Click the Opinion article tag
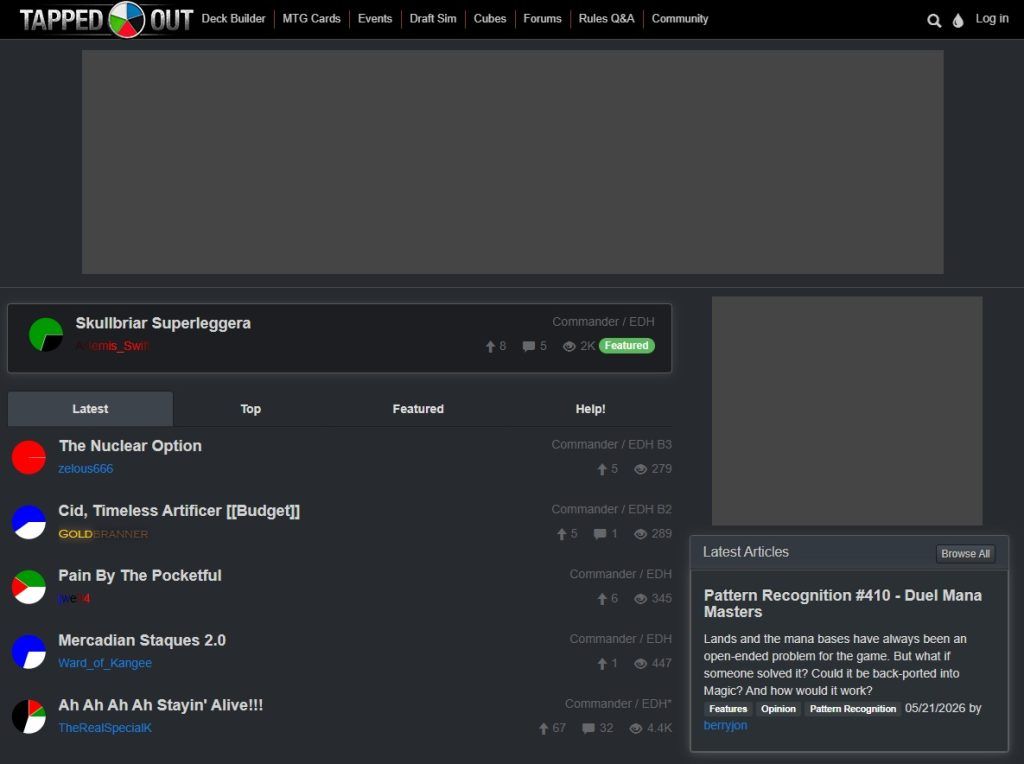The width and height of the screenshot is (1024, 764). pos(778,709)
